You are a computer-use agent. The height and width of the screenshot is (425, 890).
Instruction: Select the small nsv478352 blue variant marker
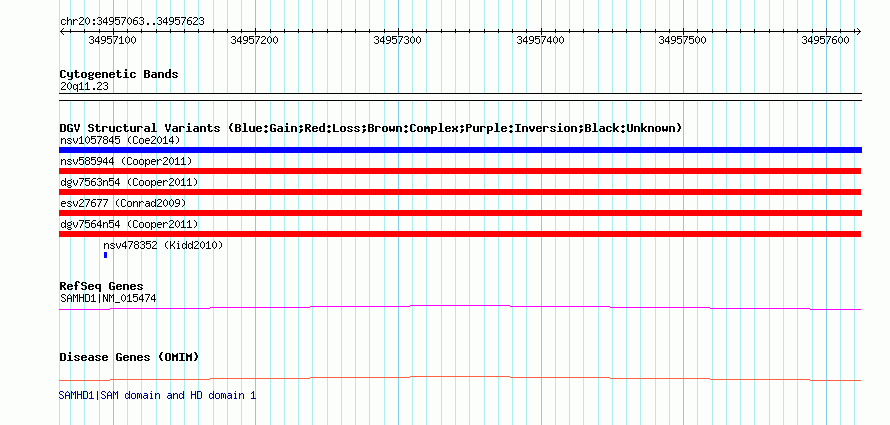click(106, 255)
